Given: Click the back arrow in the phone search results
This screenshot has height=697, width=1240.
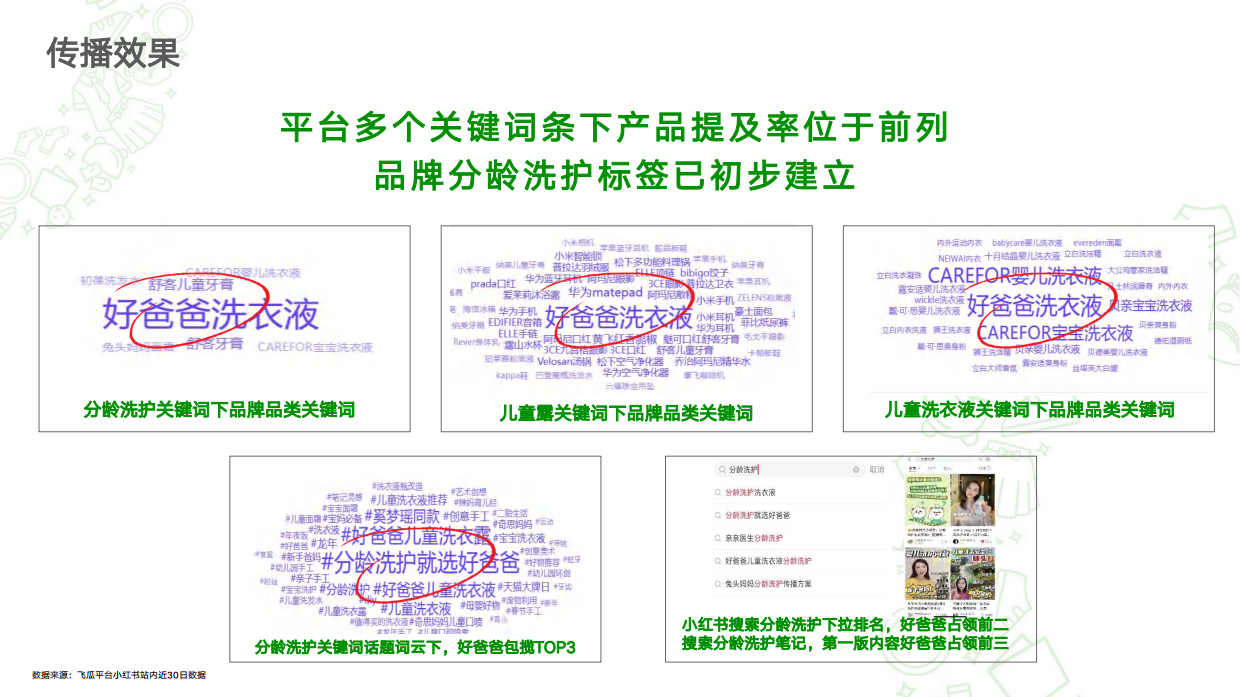Looking at the screenshot, I should [x=909, y=459].
